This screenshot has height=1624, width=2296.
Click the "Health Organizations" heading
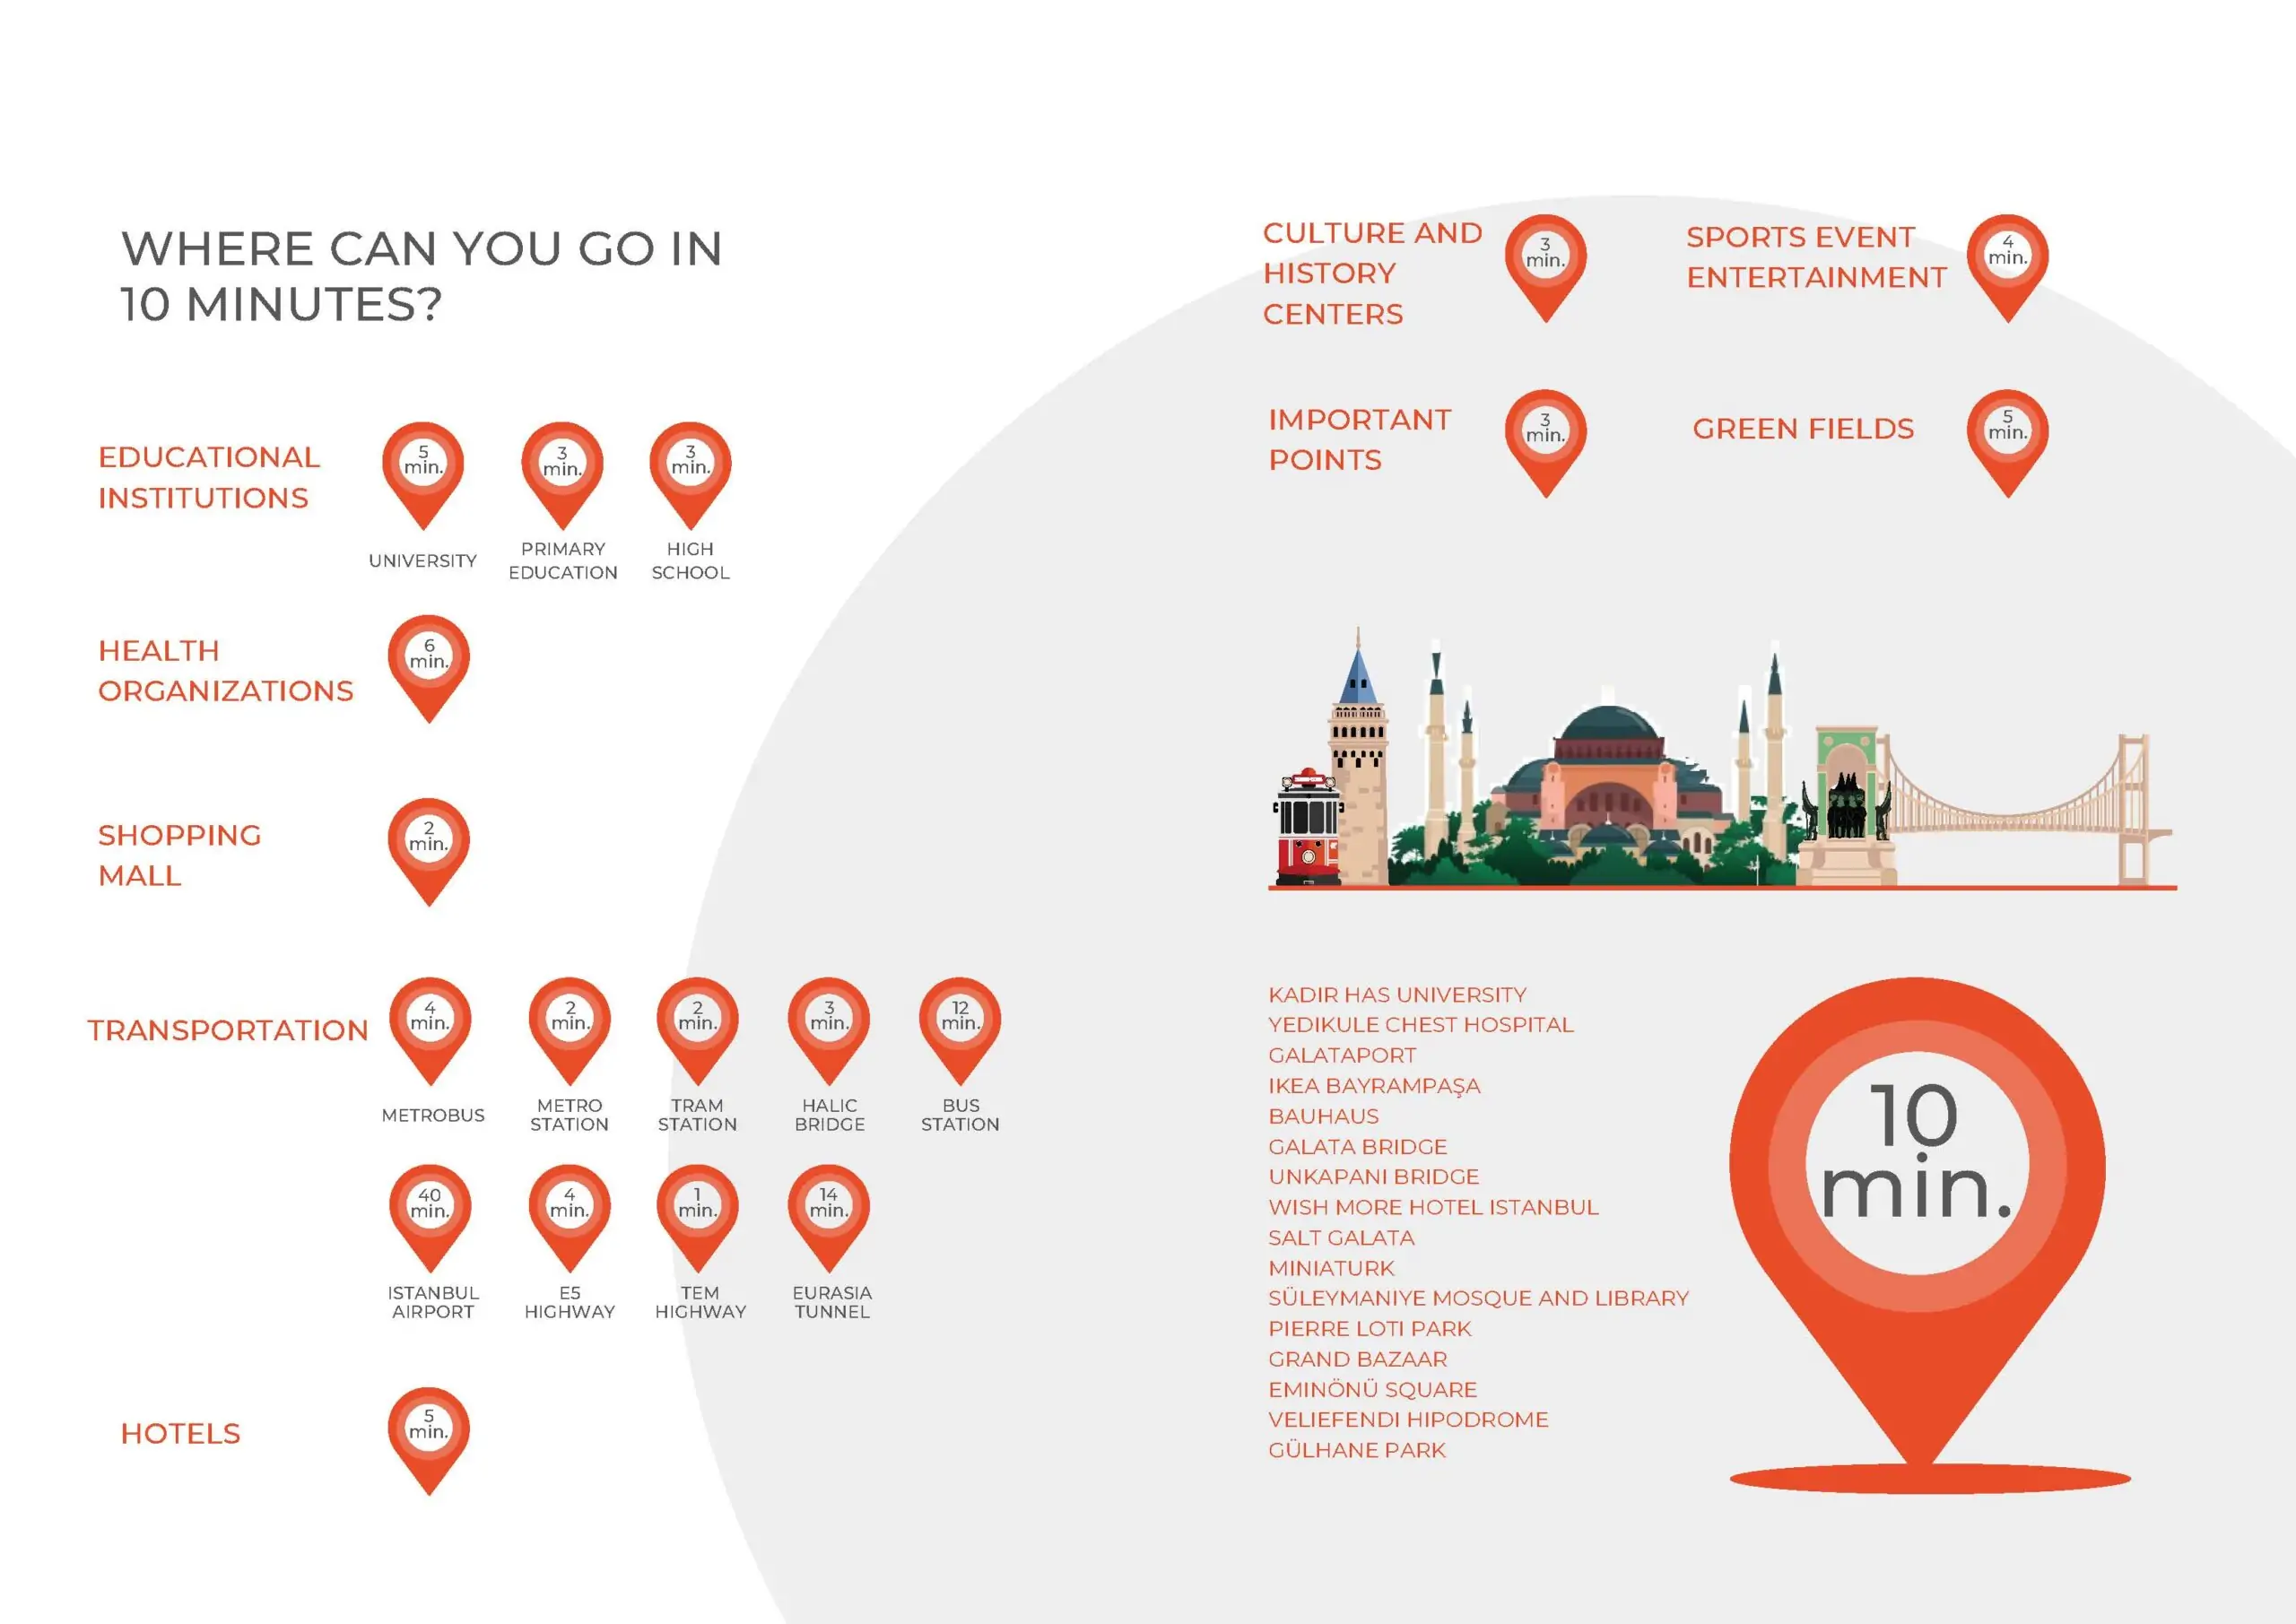pos(226,671)
